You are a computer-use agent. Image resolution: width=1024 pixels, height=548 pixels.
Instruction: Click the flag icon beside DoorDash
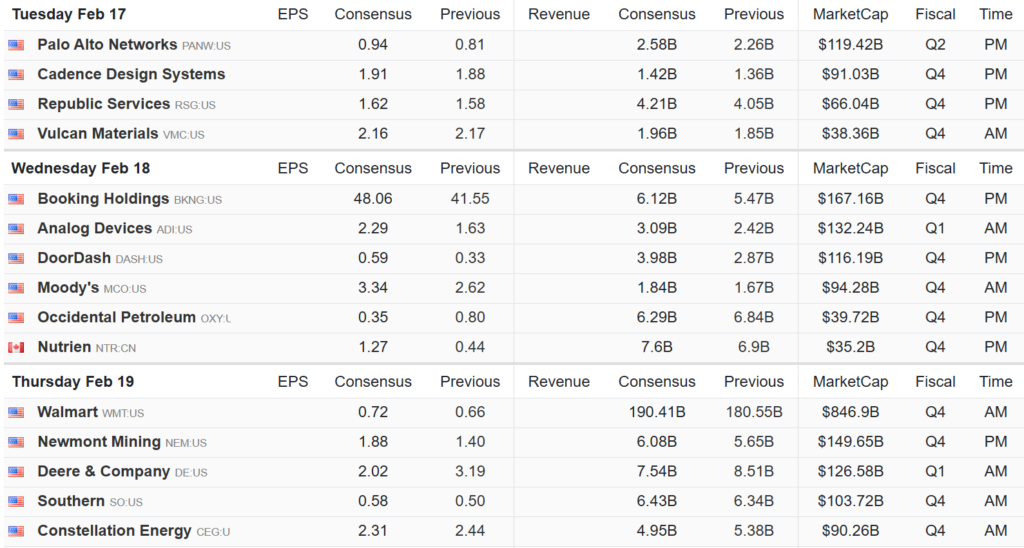pos(16,258)
